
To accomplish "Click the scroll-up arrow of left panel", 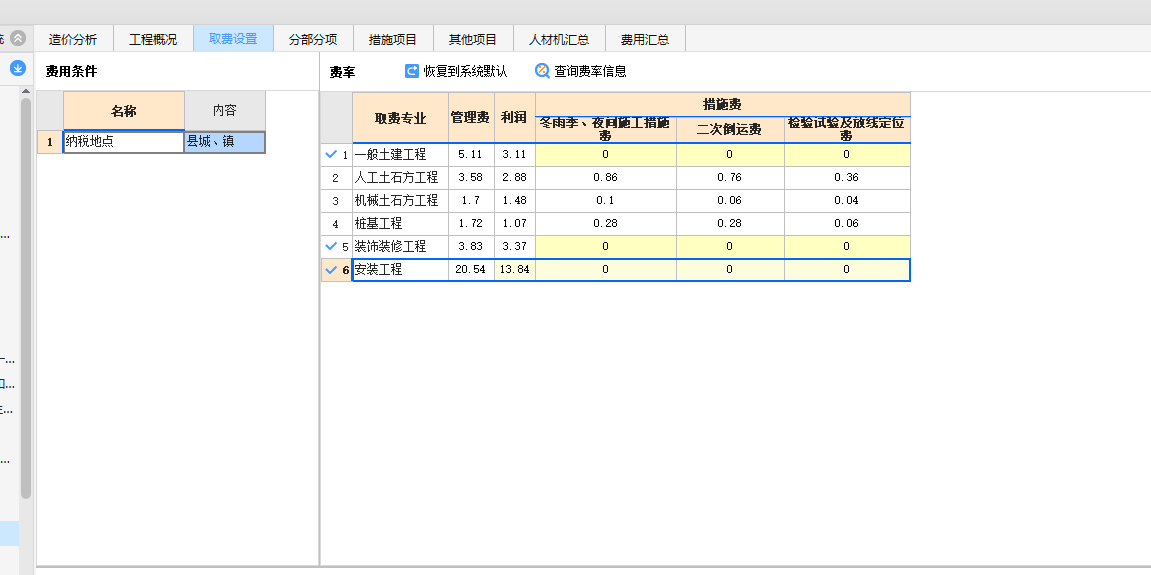I will 26,91.
